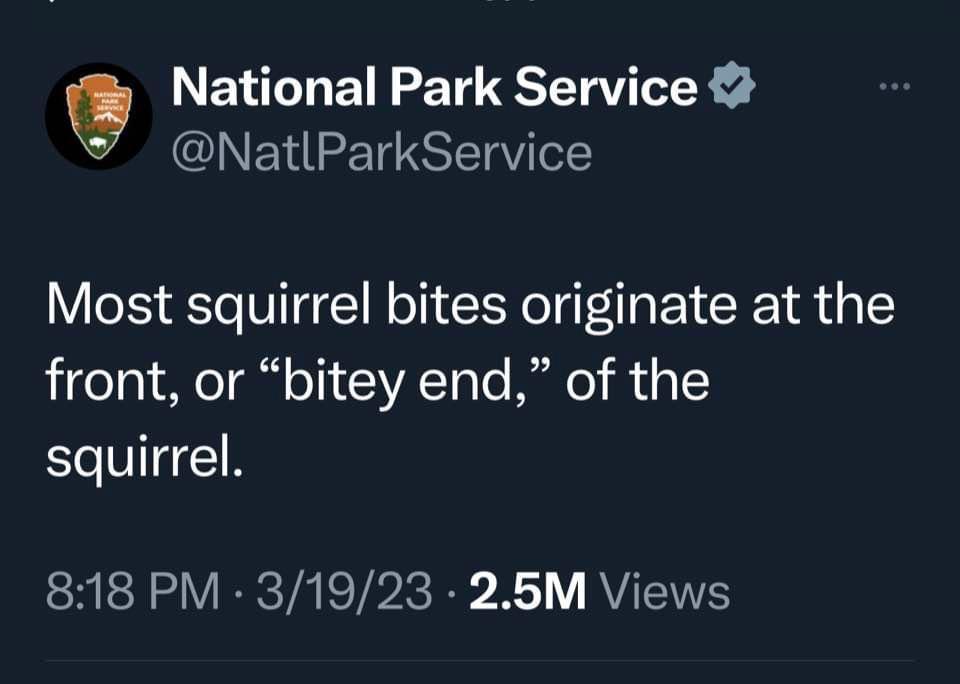This screenshot has height=684, width=960.
Task: Click the final word "squirrel." in the tweet
Action: coord(144,457)
